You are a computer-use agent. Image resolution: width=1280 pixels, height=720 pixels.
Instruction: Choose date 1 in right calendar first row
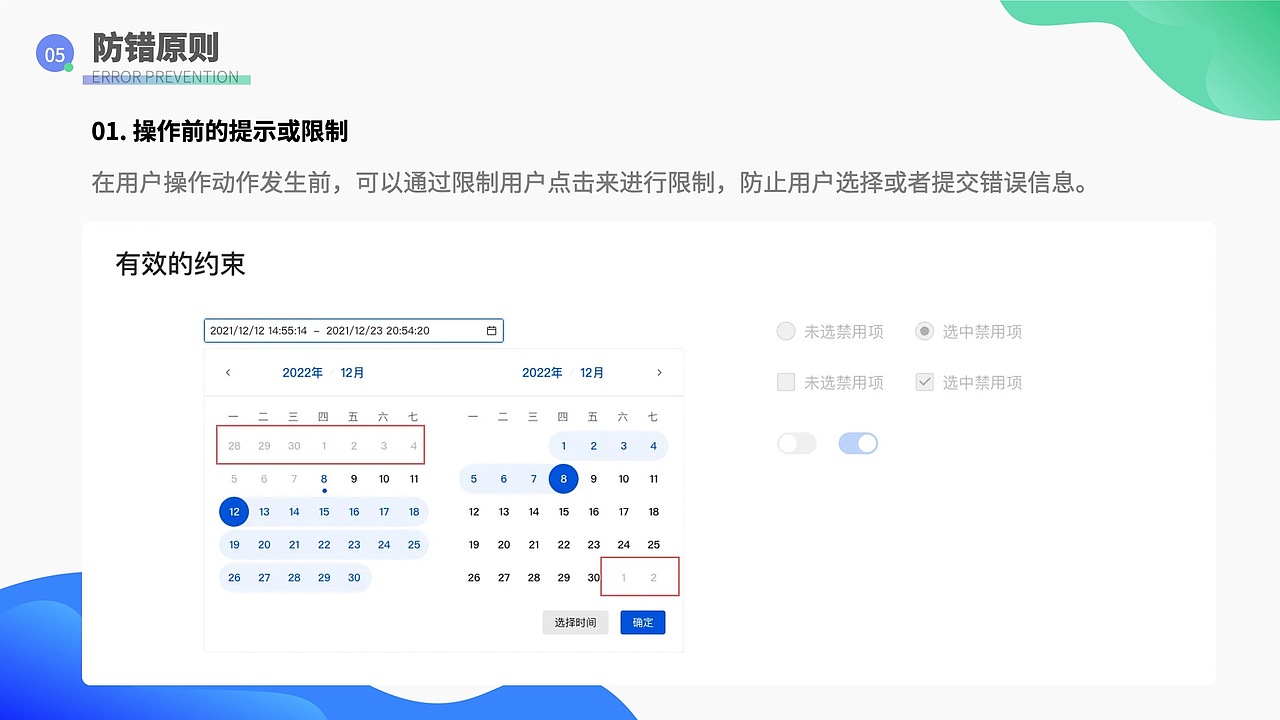click(564, 446)
